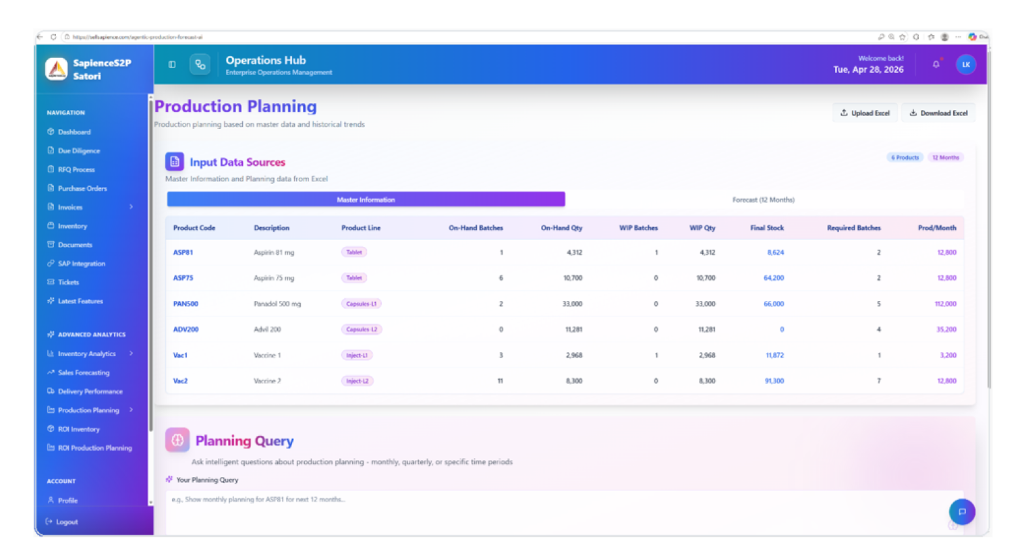Click the Planning Query brain icon
1024x551 pixels.
pyautogui.click(x=177, y=441)
